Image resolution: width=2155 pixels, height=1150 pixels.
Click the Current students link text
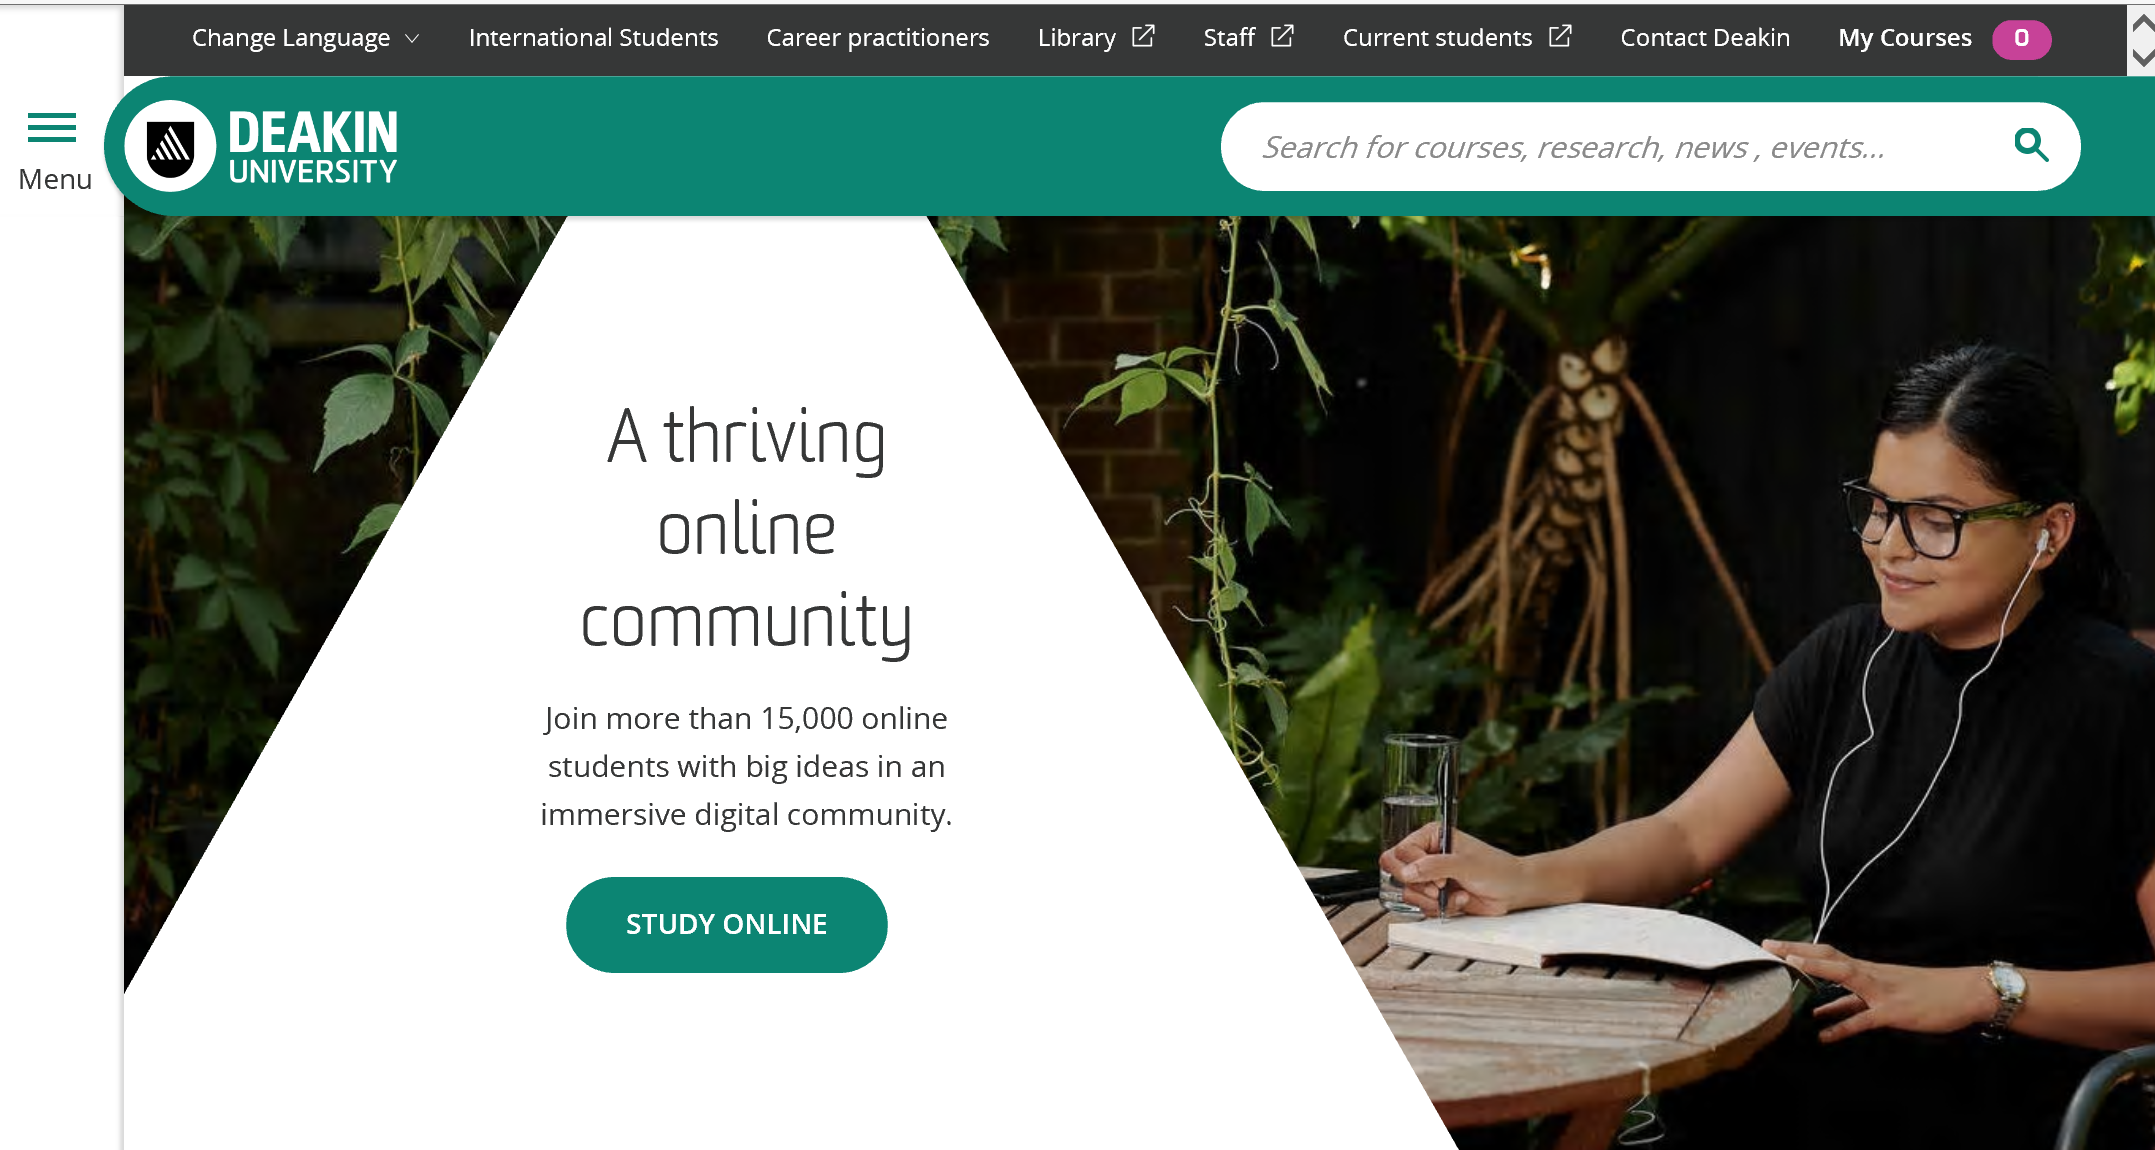point(1437,38)
